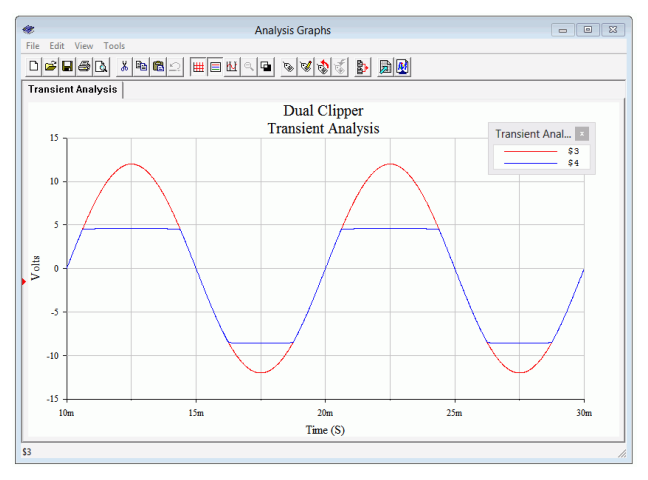This screenshot has height=480, width=648.
Task: Click the tag icon with red arrow
Action: [x=323, y=66]
